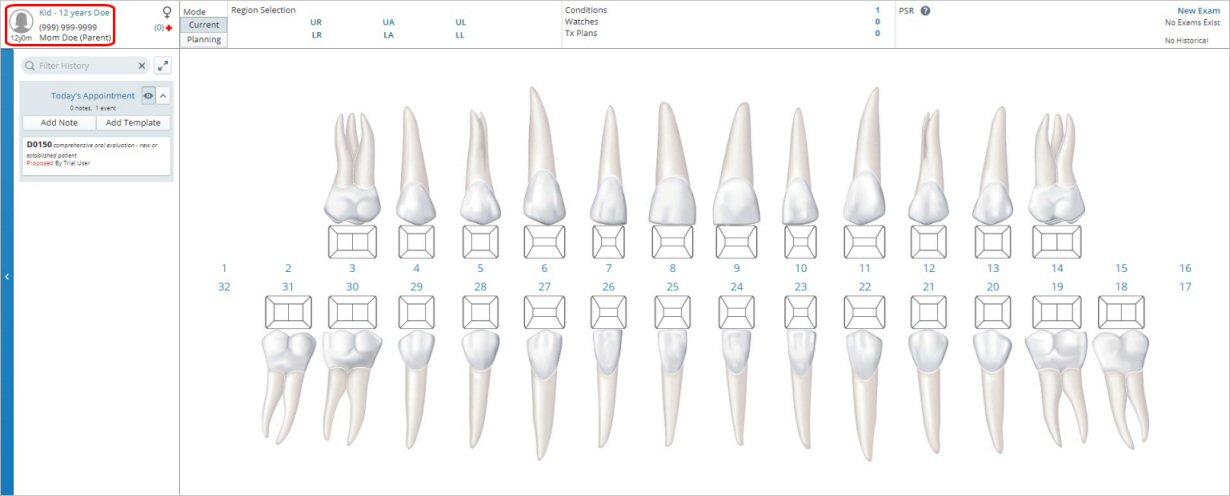The image size is (1230, 496).
Task: Click the patient avatar photo icon
Action: [x=21, y=22]
